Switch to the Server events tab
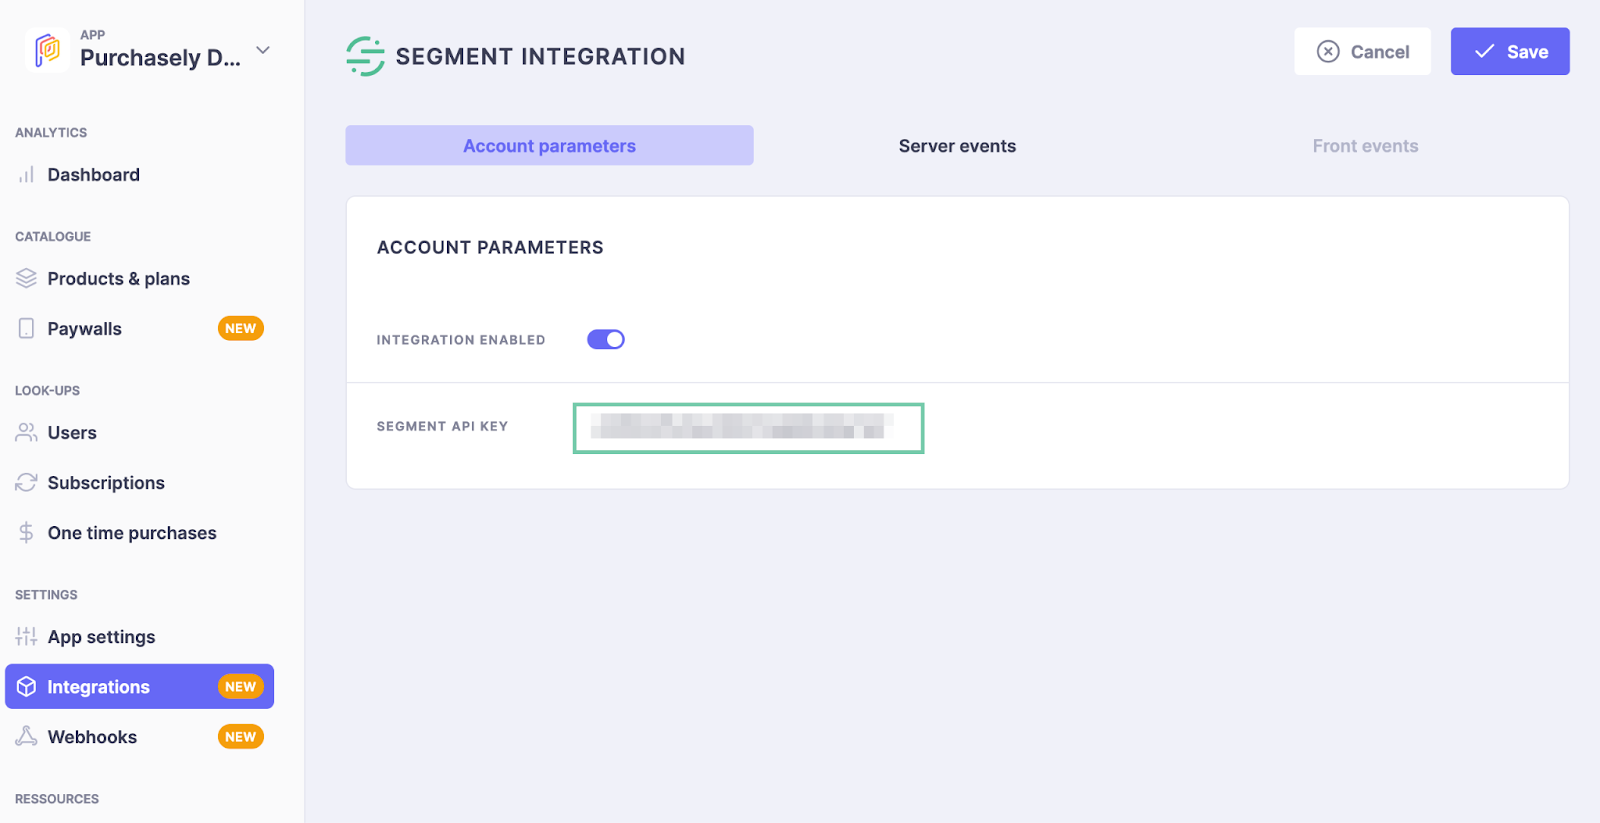The width and height of the screenshot is (1600, 823). click(957, 146)
